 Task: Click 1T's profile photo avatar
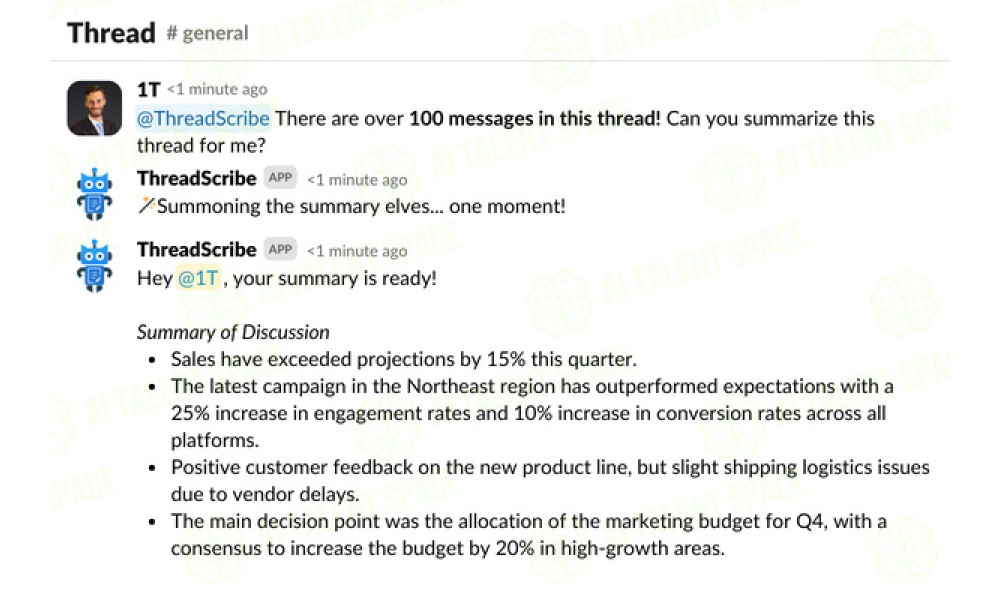pos(94,108)
